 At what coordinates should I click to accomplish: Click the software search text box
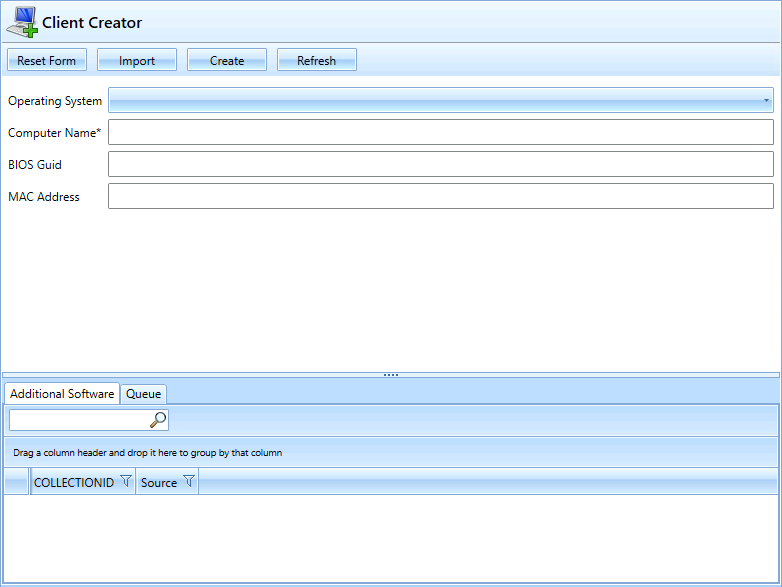(78, 420)
